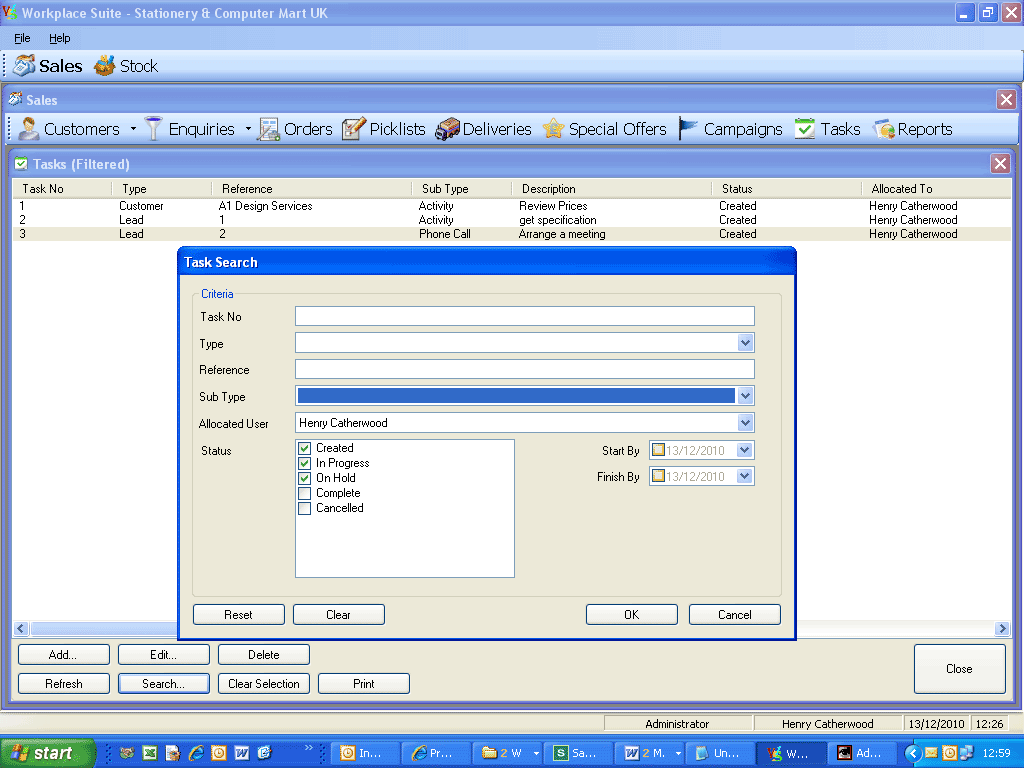
Task: Click the Picklists clipboard icon
Action: click(x=353, y=129)
